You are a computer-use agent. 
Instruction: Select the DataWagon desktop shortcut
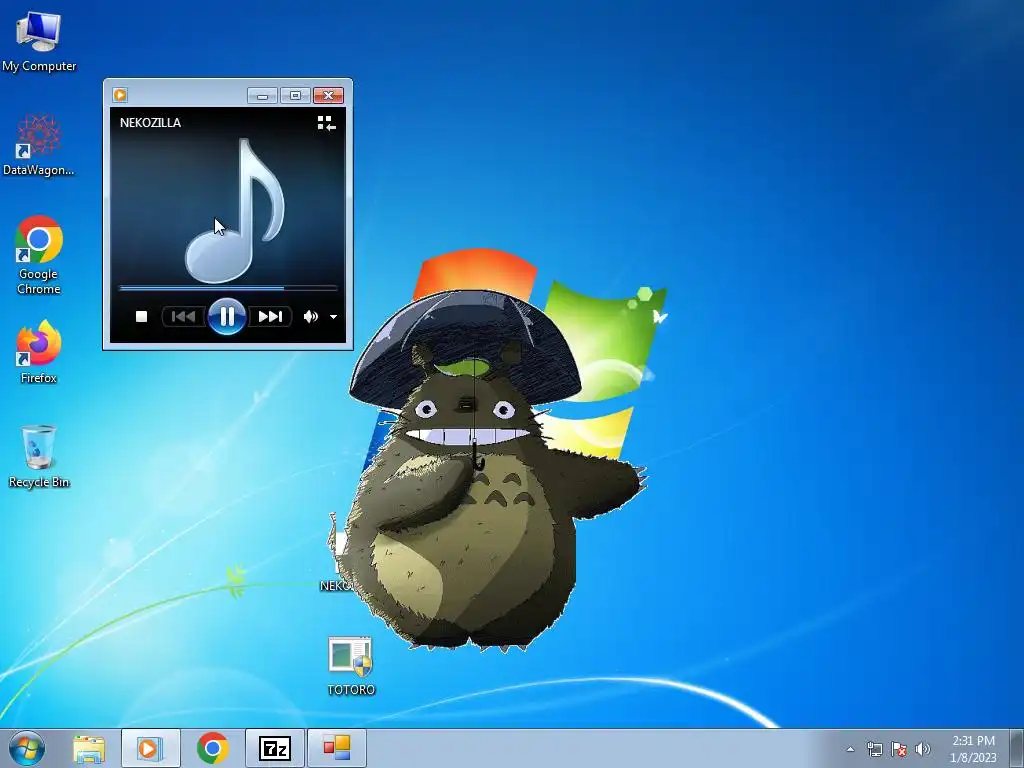pos(39,145)
